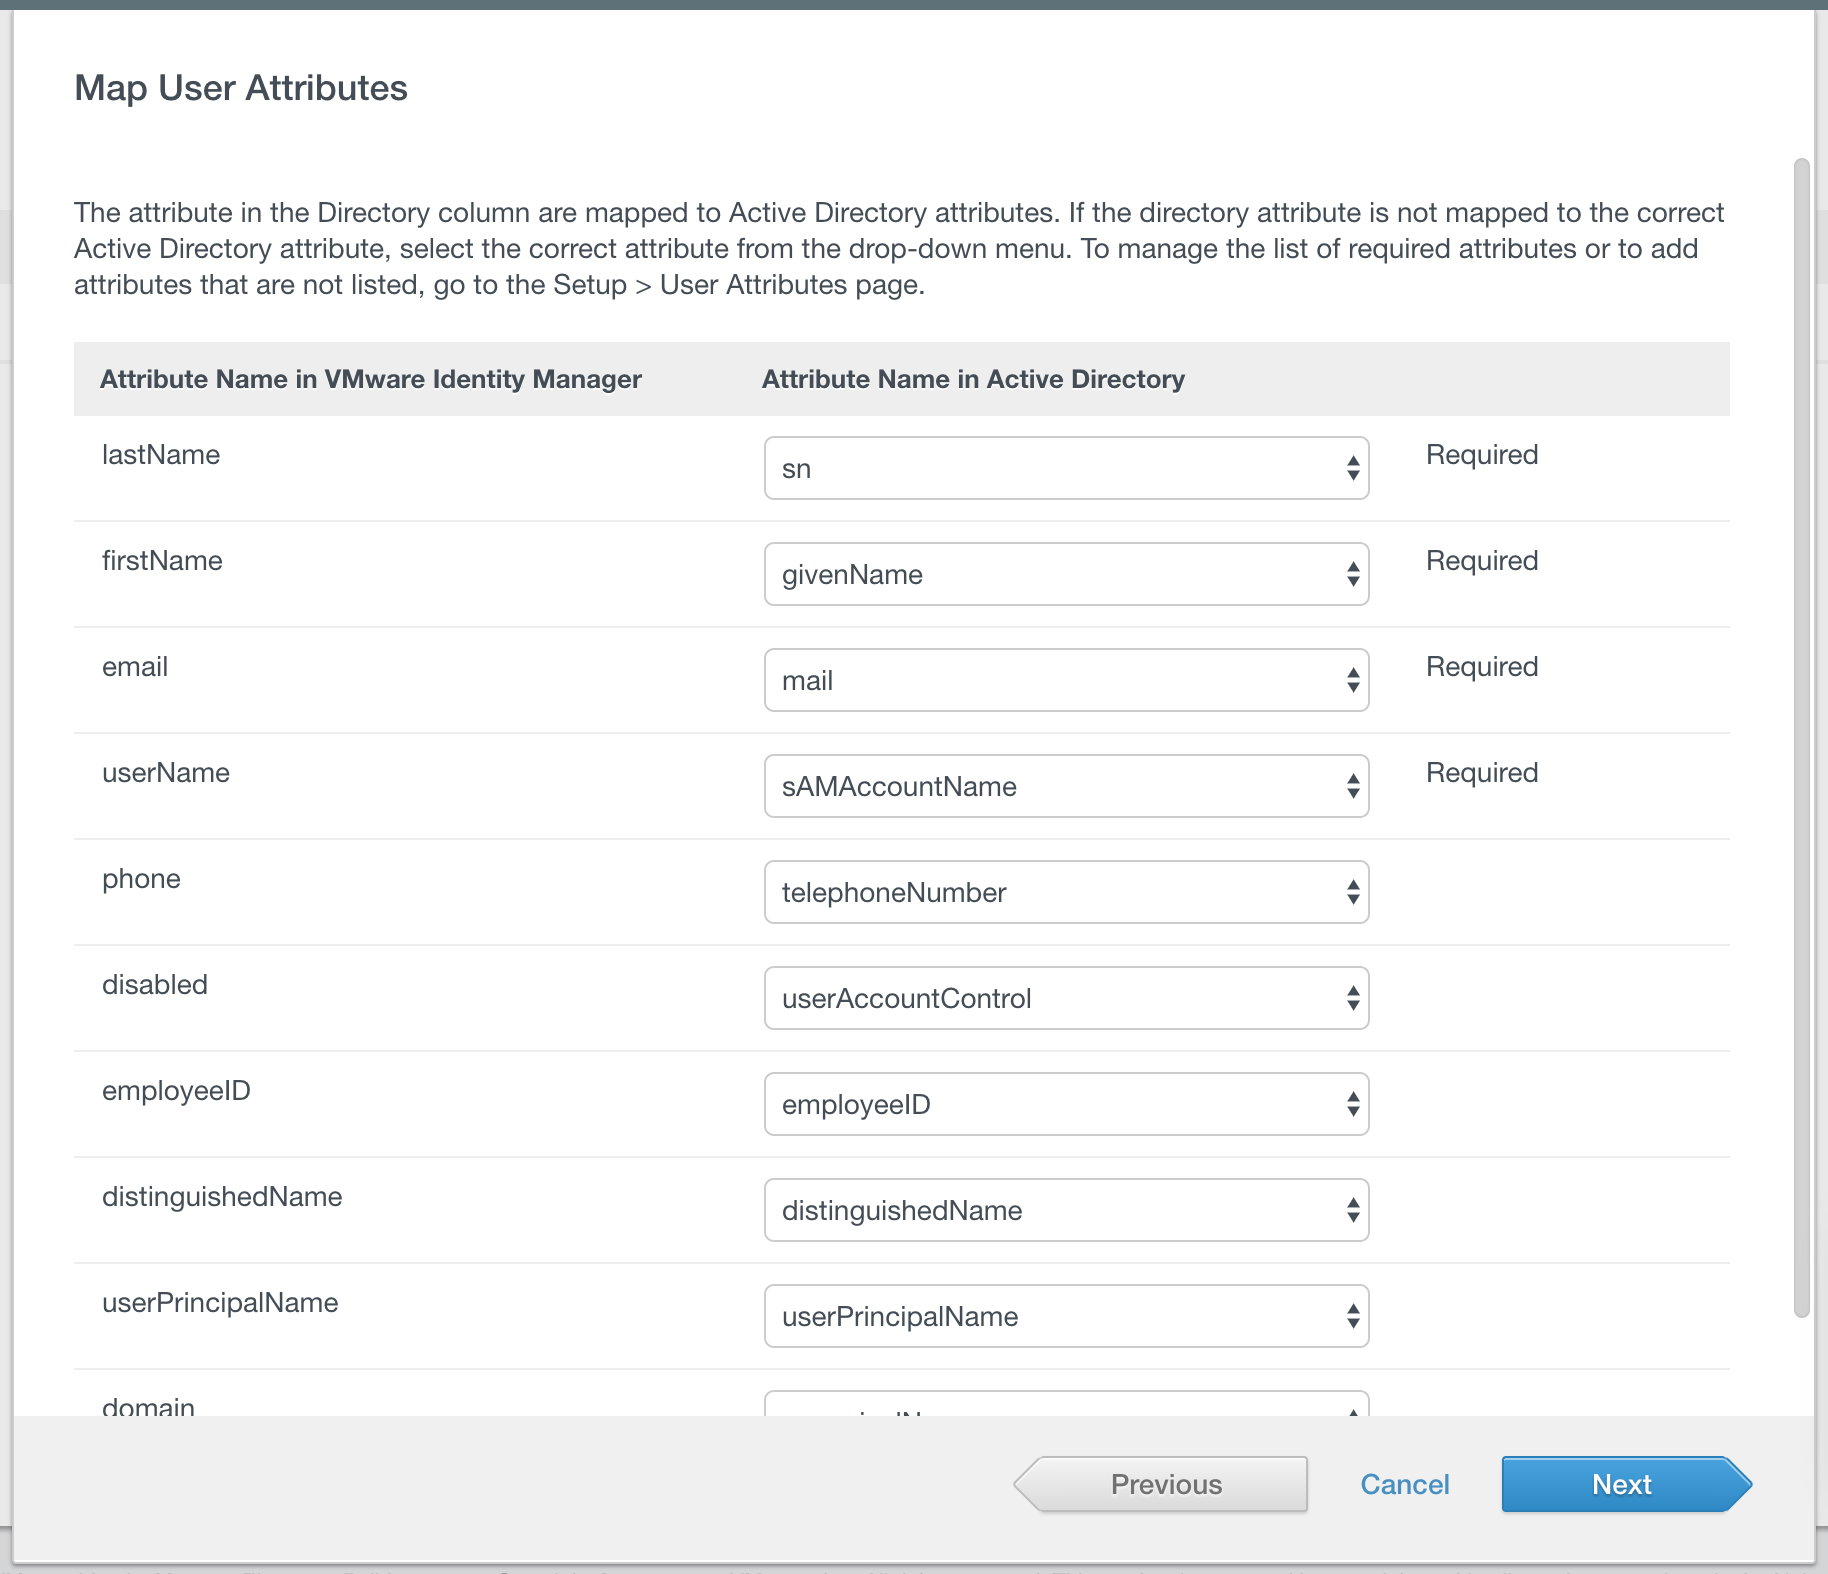Expand the employeeID attribute dropdown
This screenshot has width=1828, height=1574.
click(1066, 1104)
